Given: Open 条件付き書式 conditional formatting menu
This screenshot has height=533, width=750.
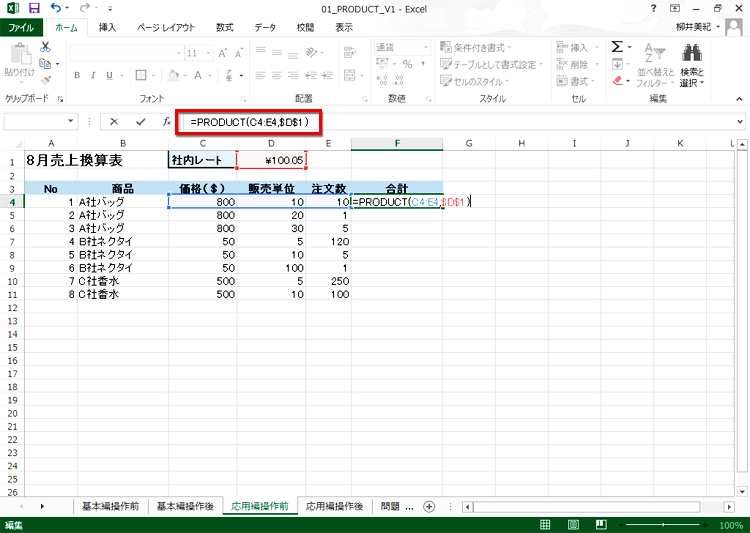Looking at the screenshot, I should click(476, 47).
